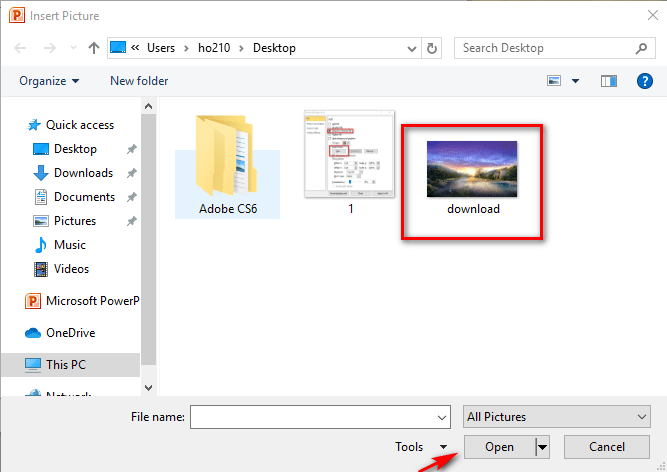667x472 pixels.
Task: Select the download image thumbnail
Action: 472,170
